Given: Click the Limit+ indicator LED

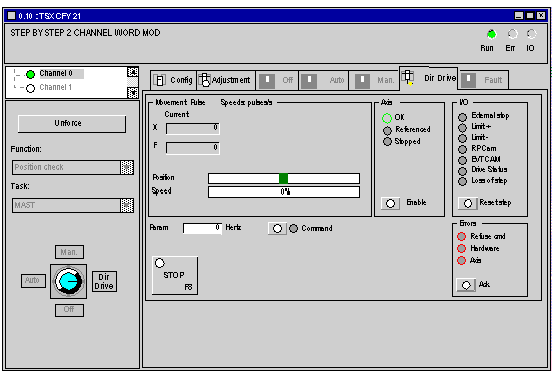Looking at the screenshot, I should point(462,128).
